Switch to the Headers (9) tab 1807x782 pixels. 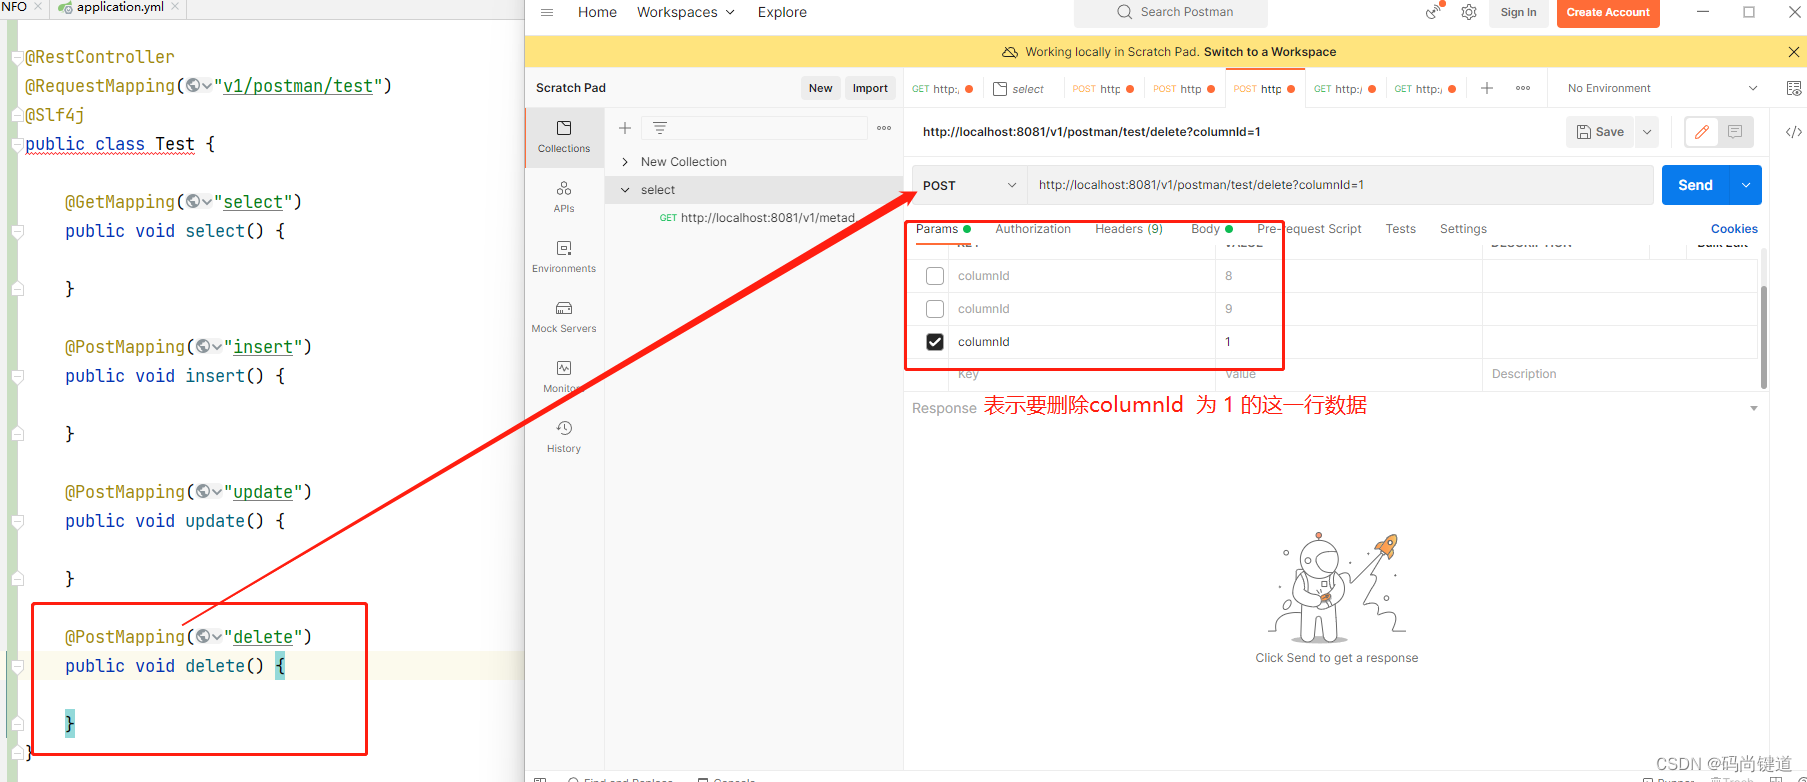click(x=1129, y=229)
